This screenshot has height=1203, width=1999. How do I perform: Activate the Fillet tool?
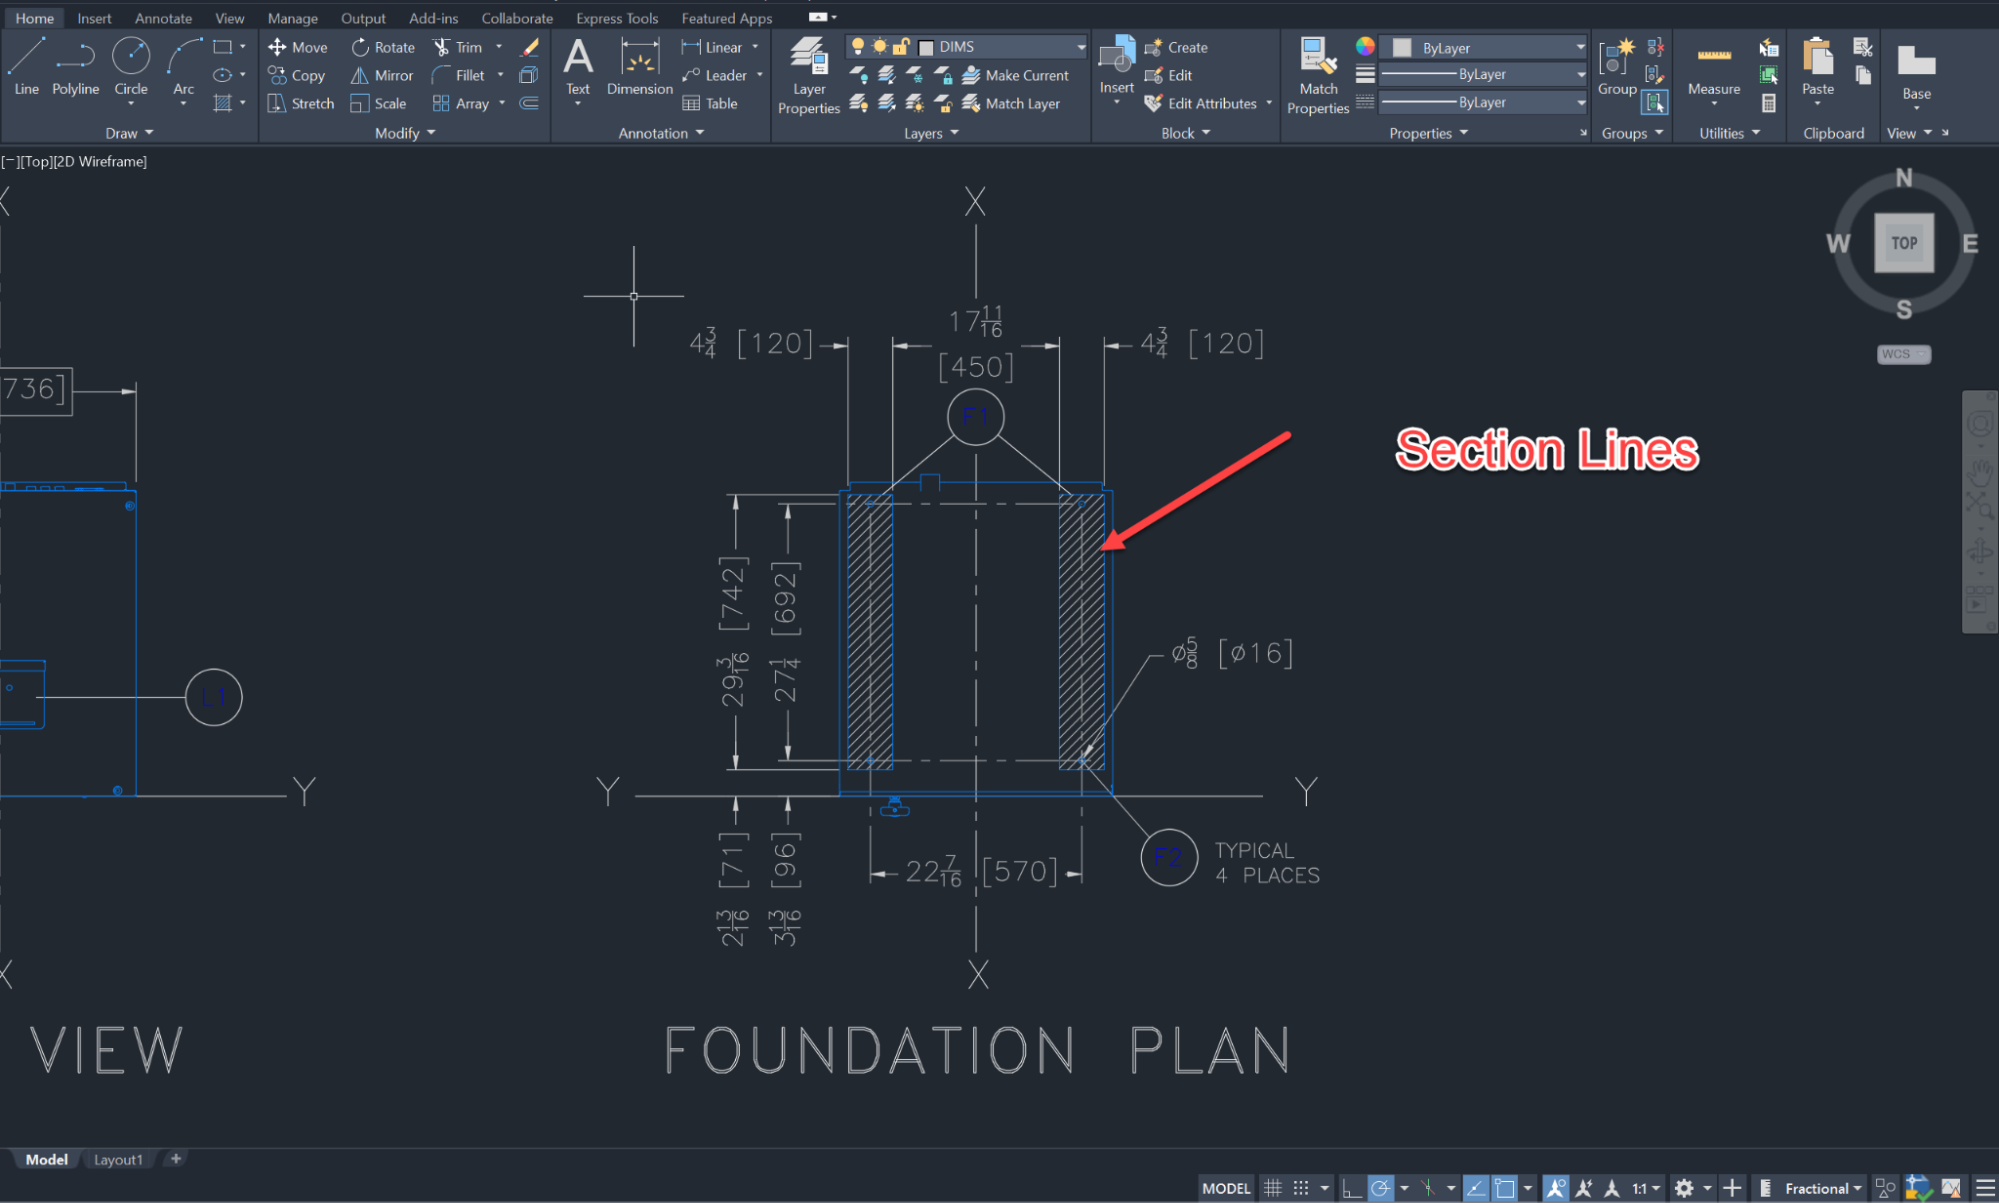pos(459,75)
